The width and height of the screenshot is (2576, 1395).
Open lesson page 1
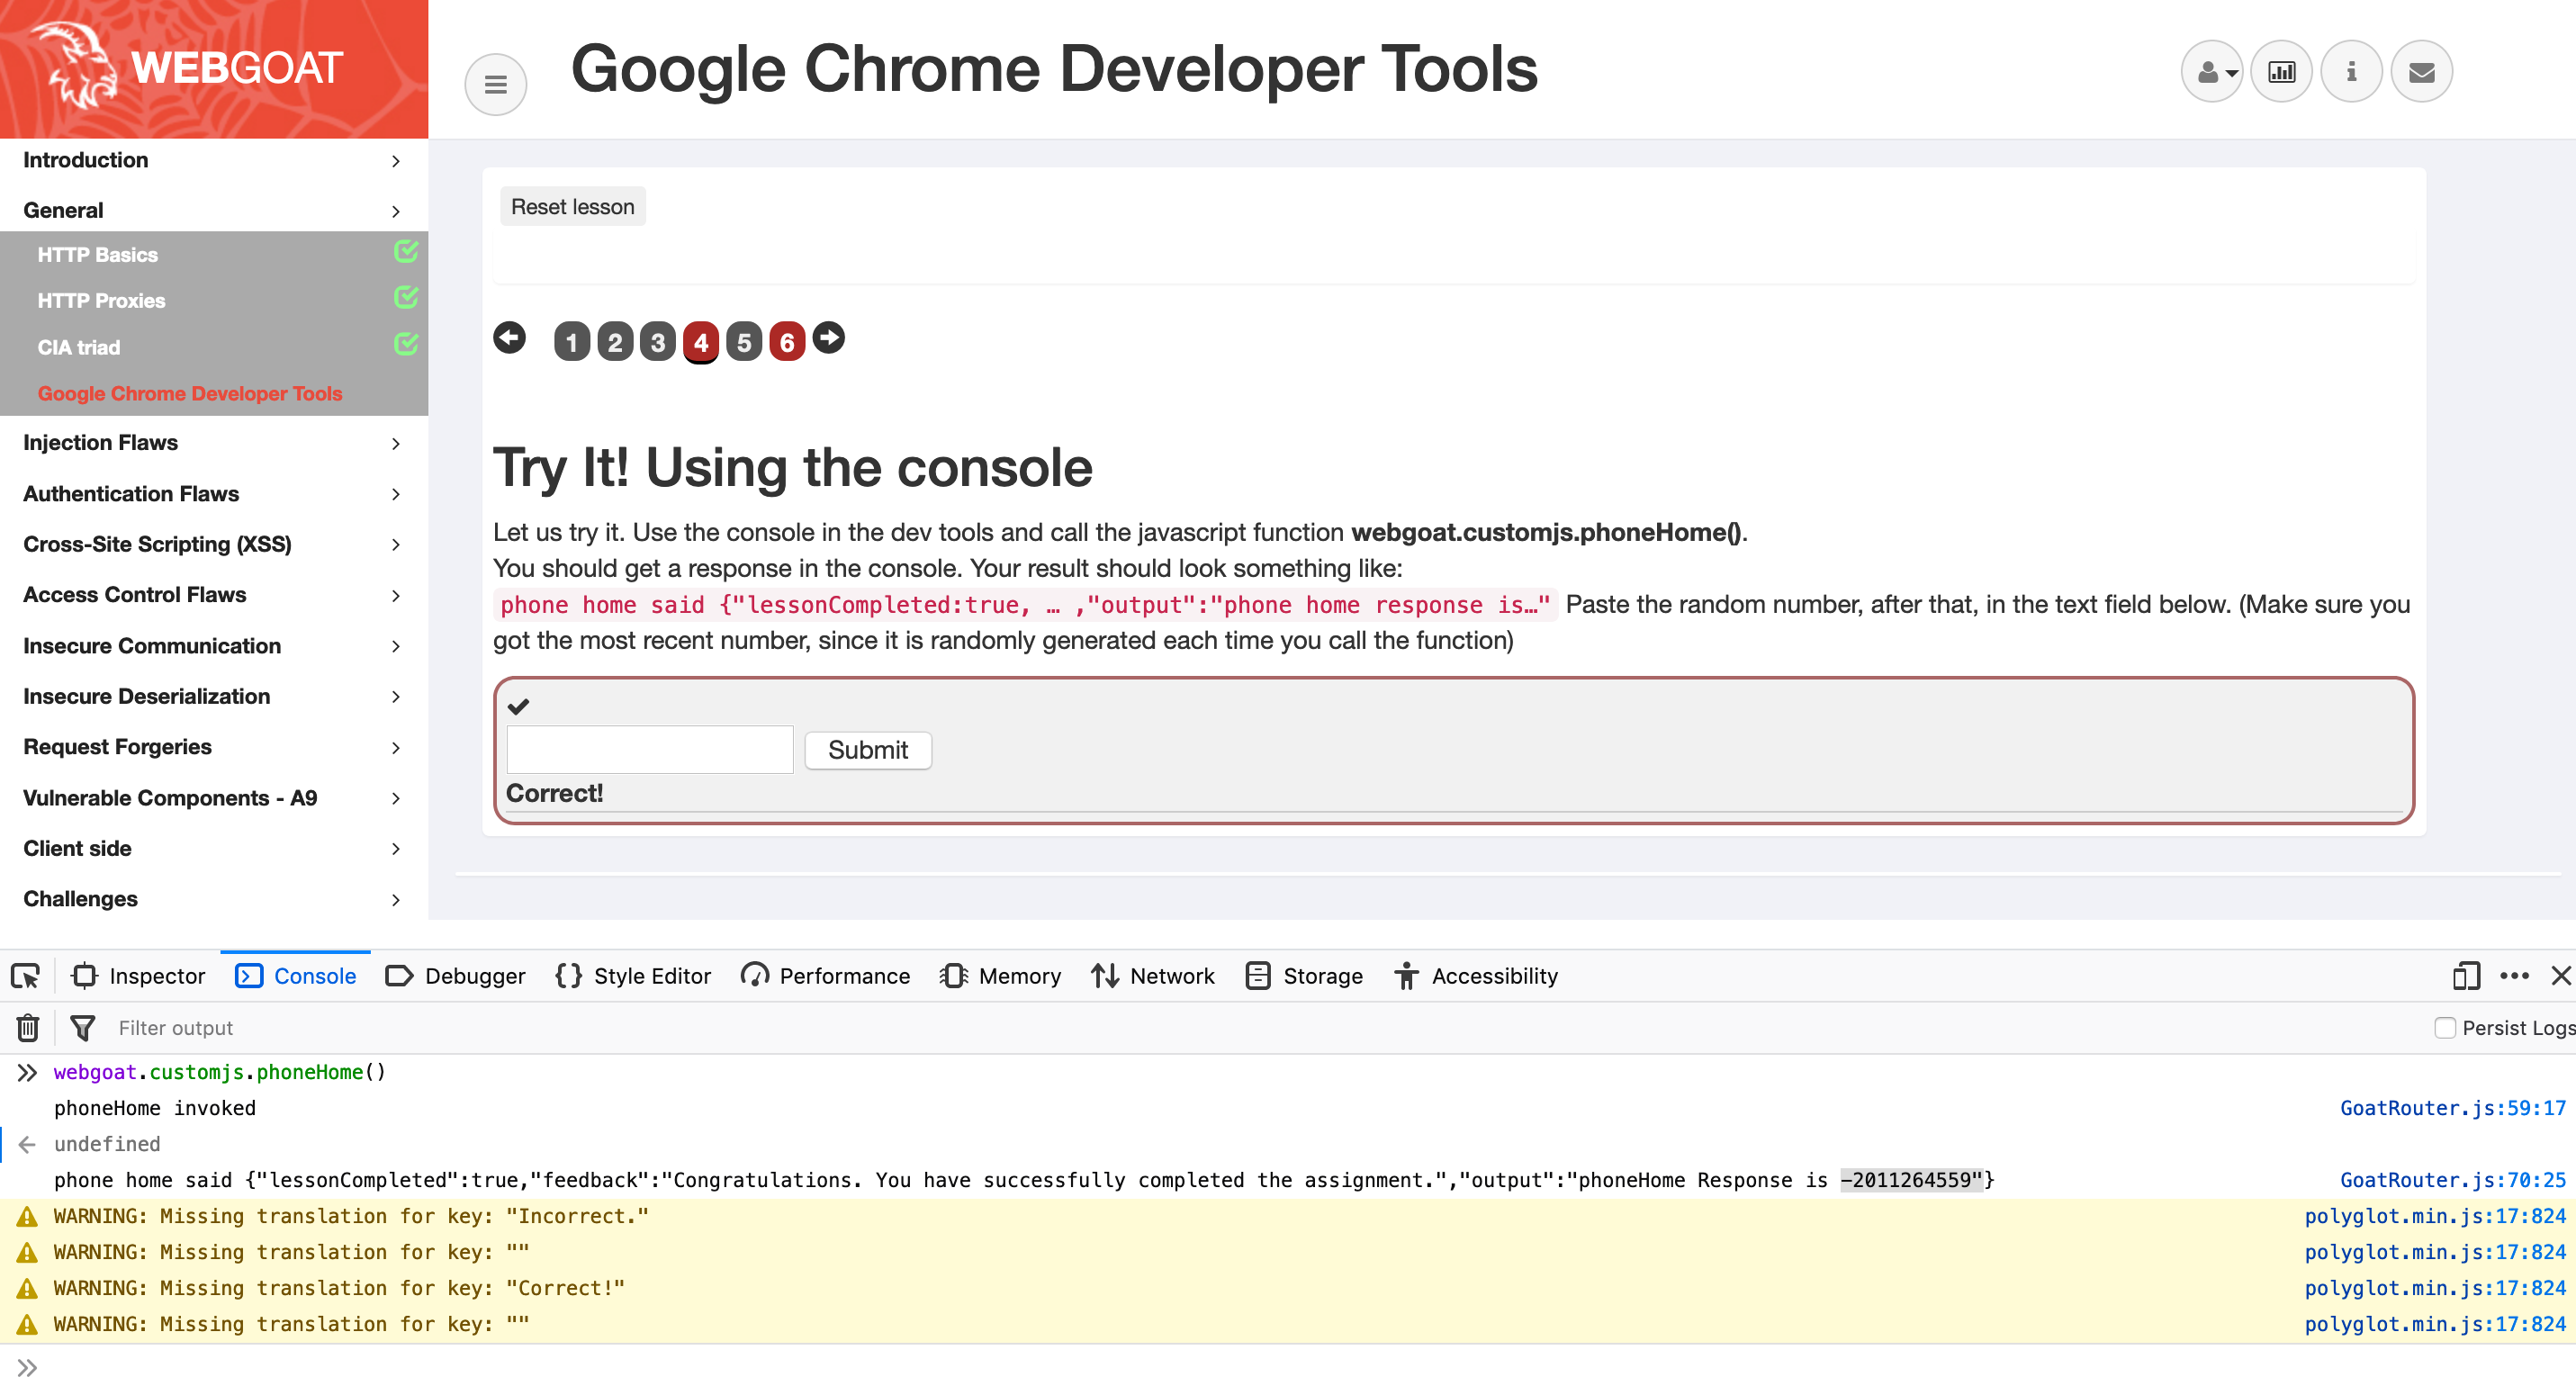[571, 342]
